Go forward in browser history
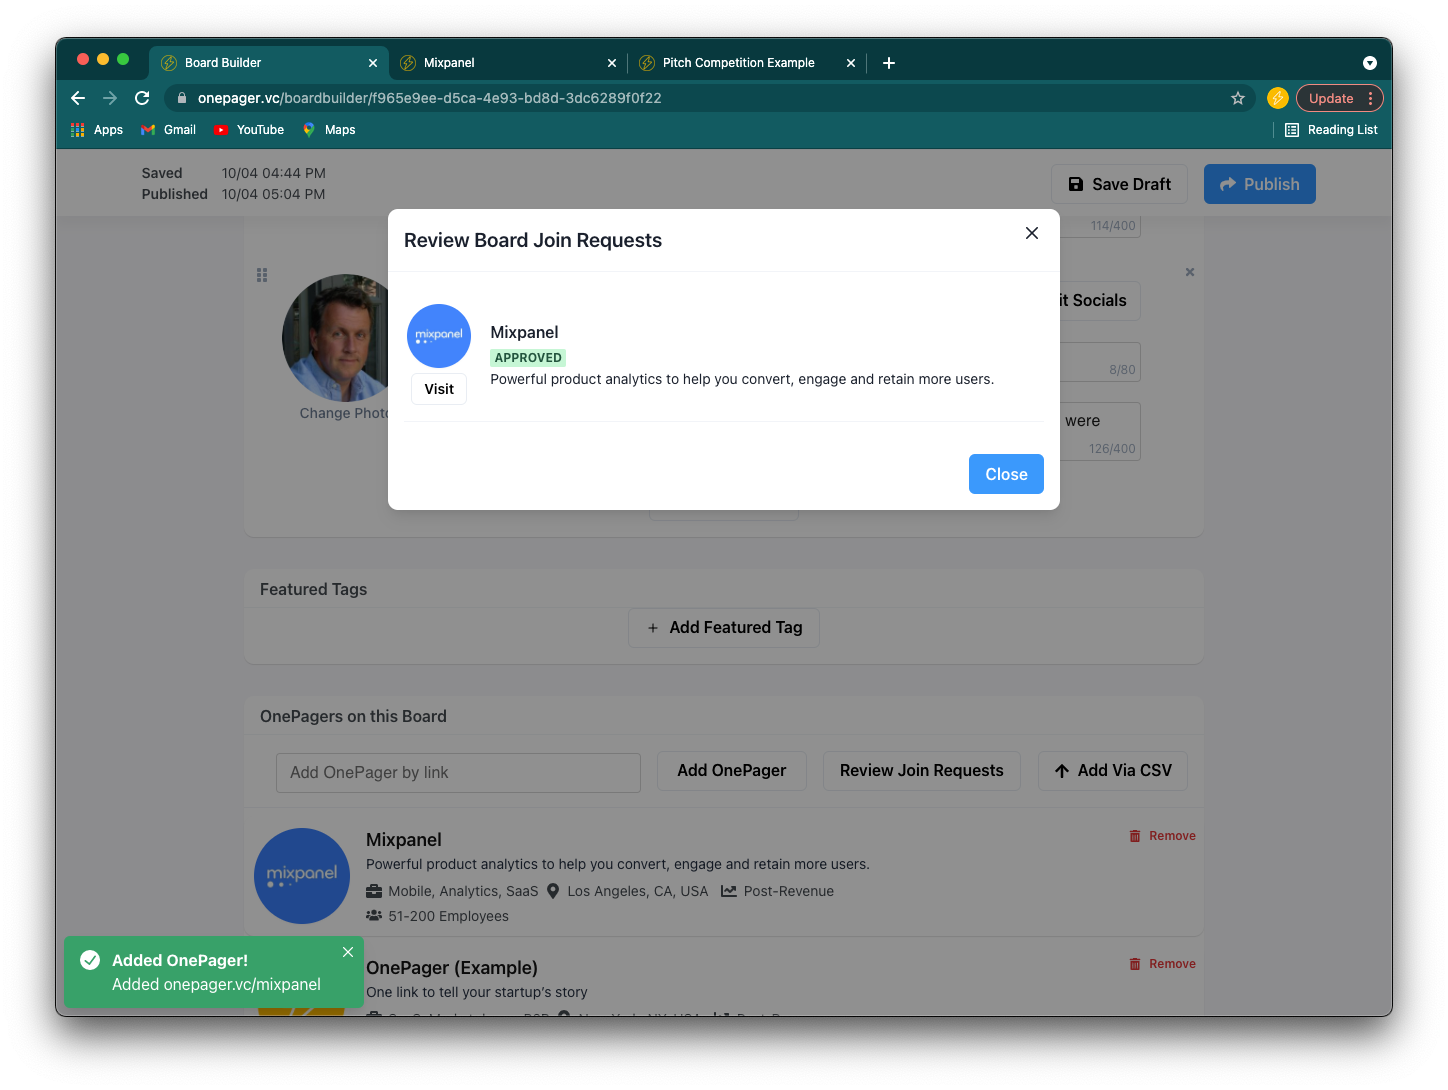Image resolution: width=1448 pixels, height=1090 pixels. pyautogui.click(x=110, y=98)
